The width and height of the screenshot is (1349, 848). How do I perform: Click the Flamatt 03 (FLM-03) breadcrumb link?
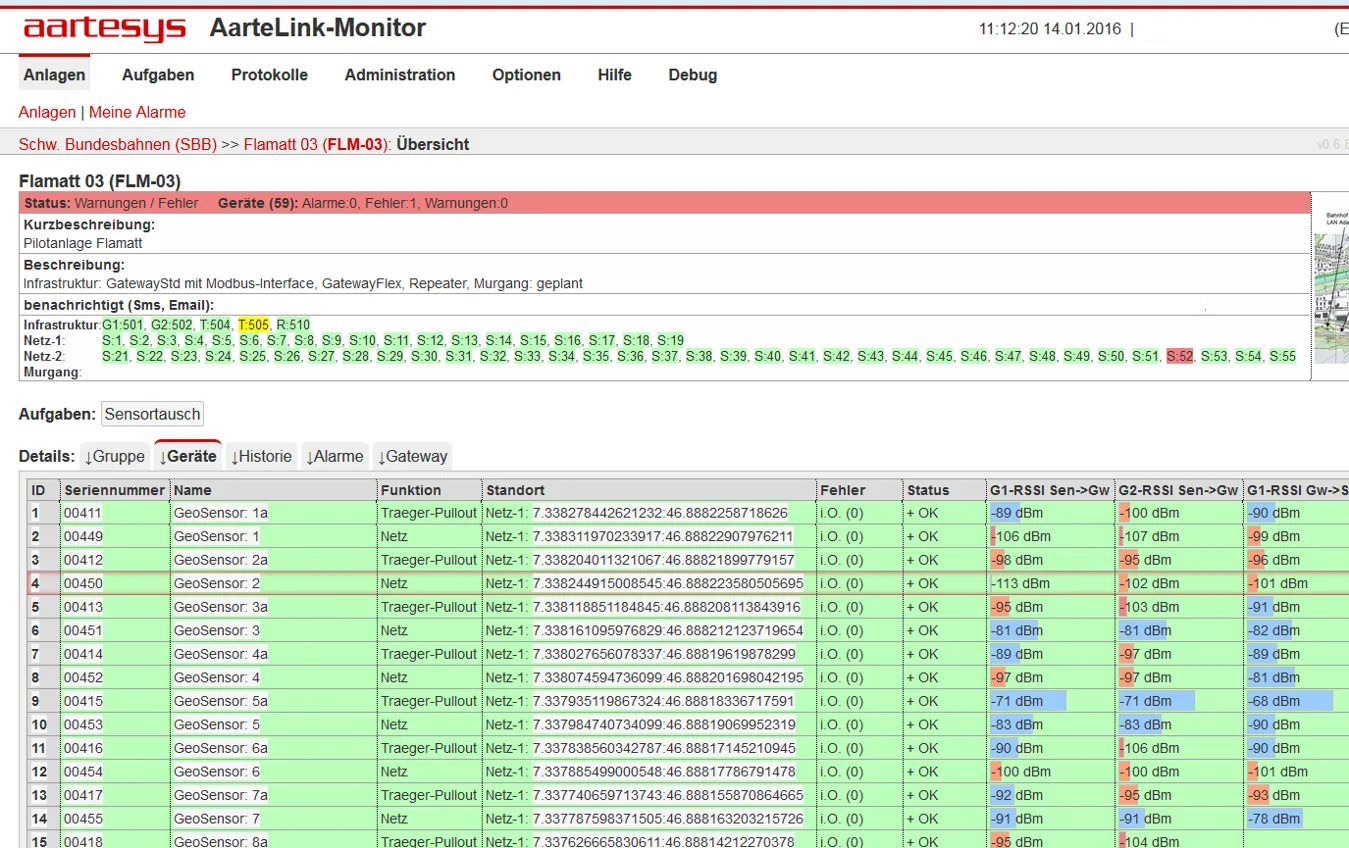[x=316, y=144]
